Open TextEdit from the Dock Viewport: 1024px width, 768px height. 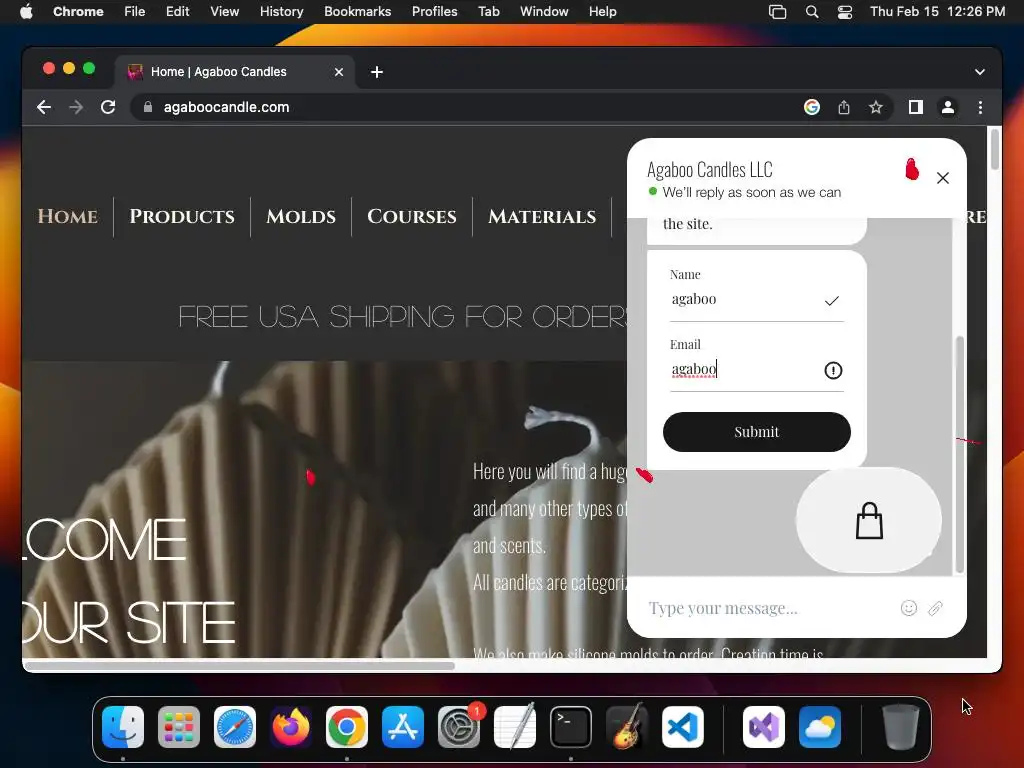tap(515, 727)
